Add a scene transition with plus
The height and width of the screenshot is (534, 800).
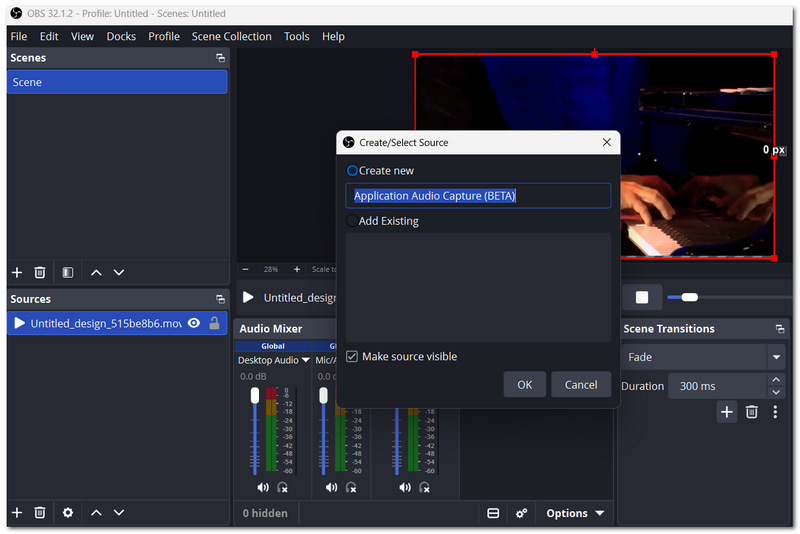click(727, 412)
